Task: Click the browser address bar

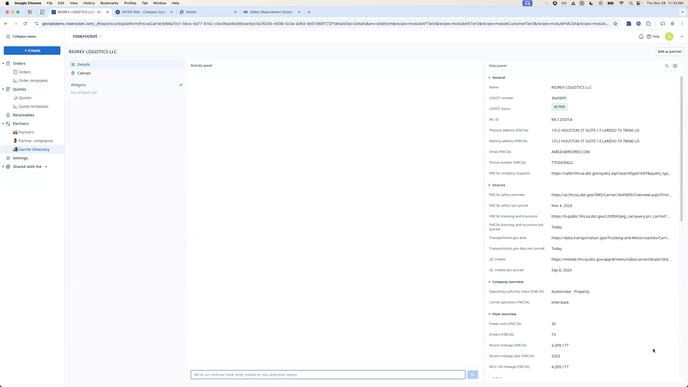Action: click(325, 24)
